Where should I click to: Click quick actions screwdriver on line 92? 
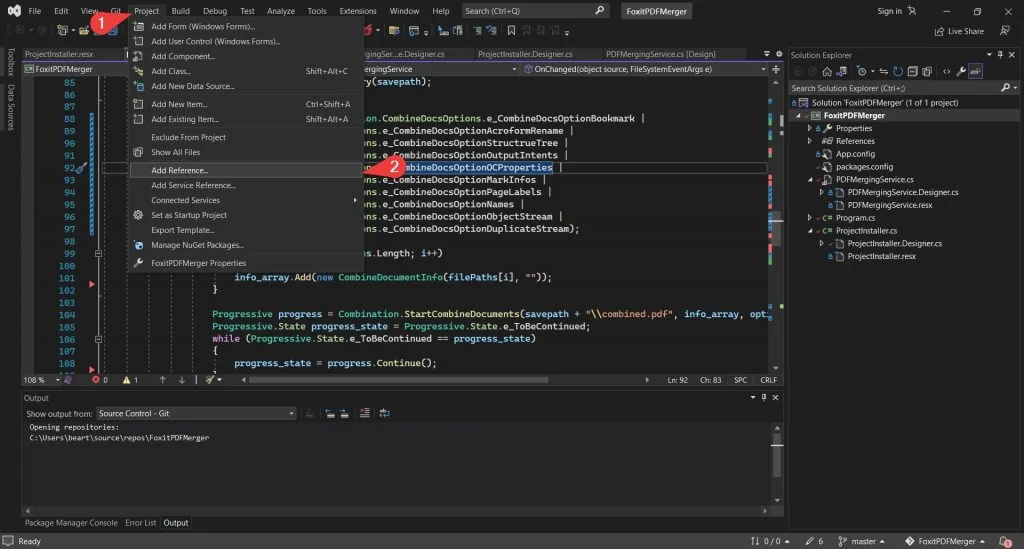(x=81, y=168)
